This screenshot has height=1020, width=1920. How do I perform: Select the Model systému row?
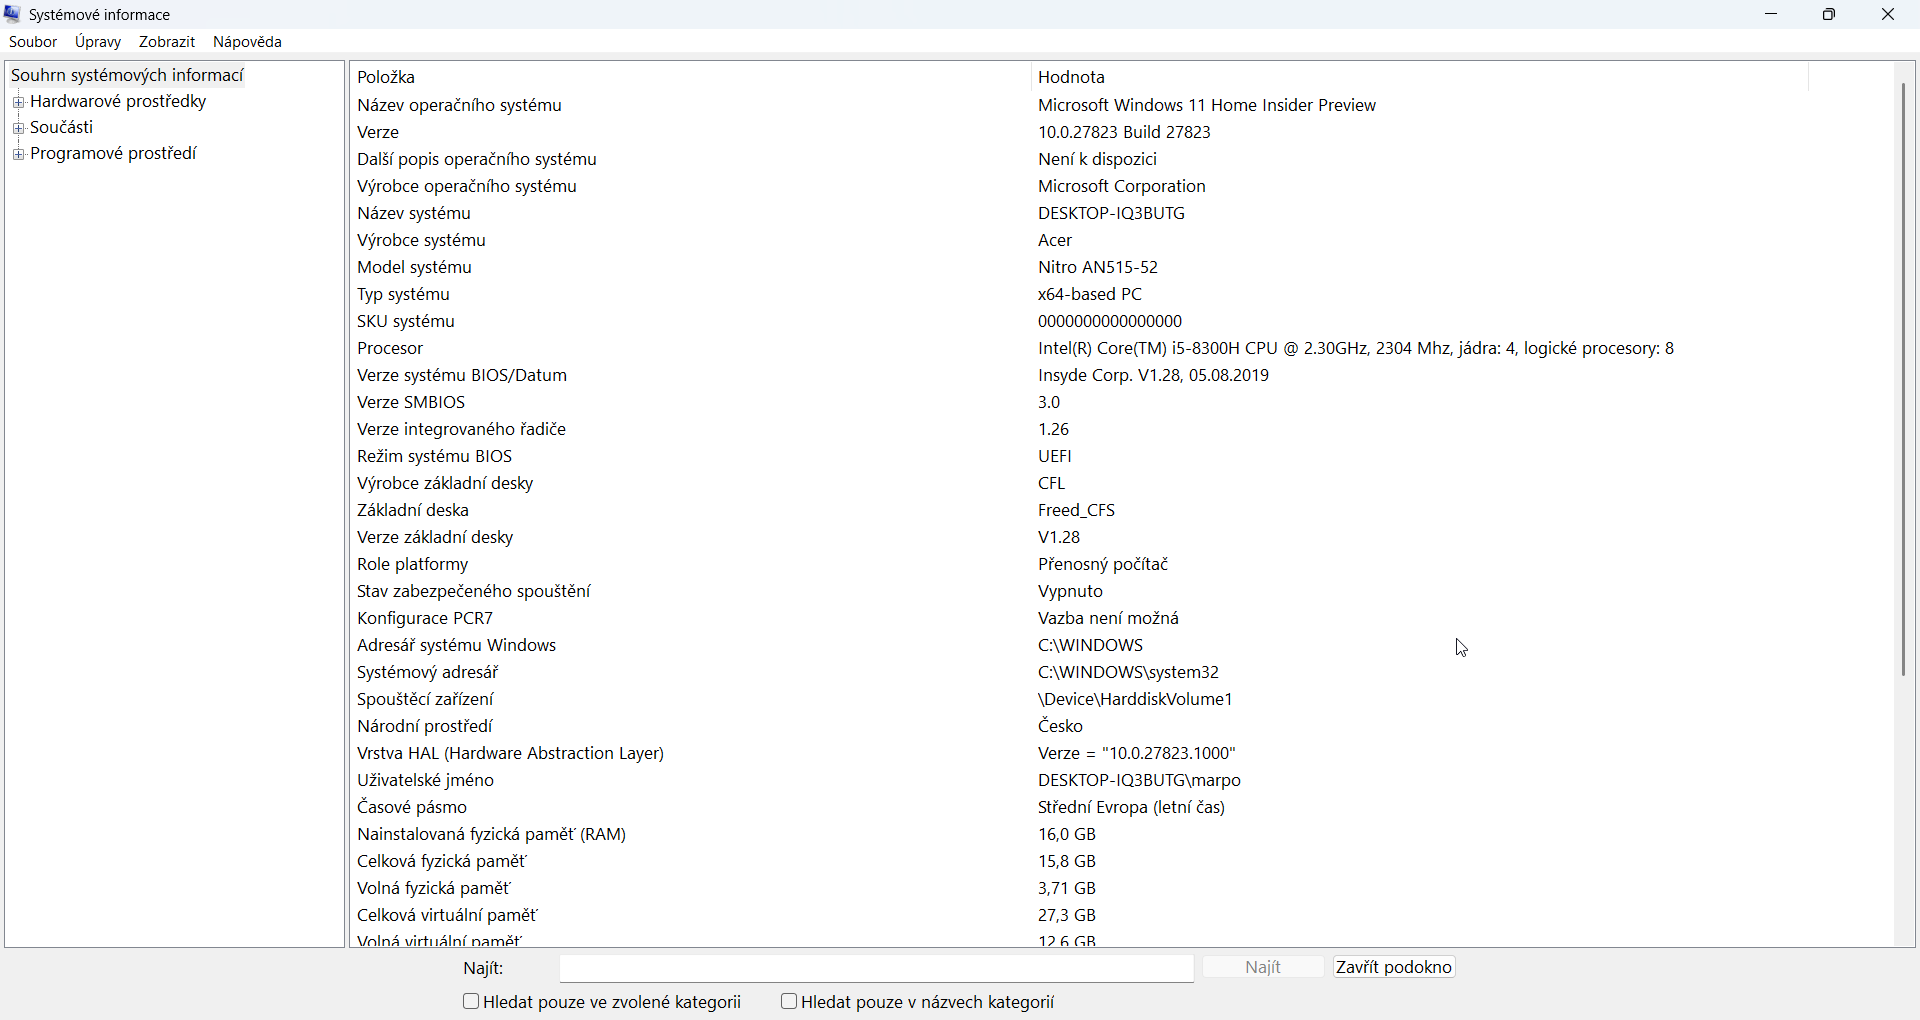pyautogui.click(x=1080, y=267)
